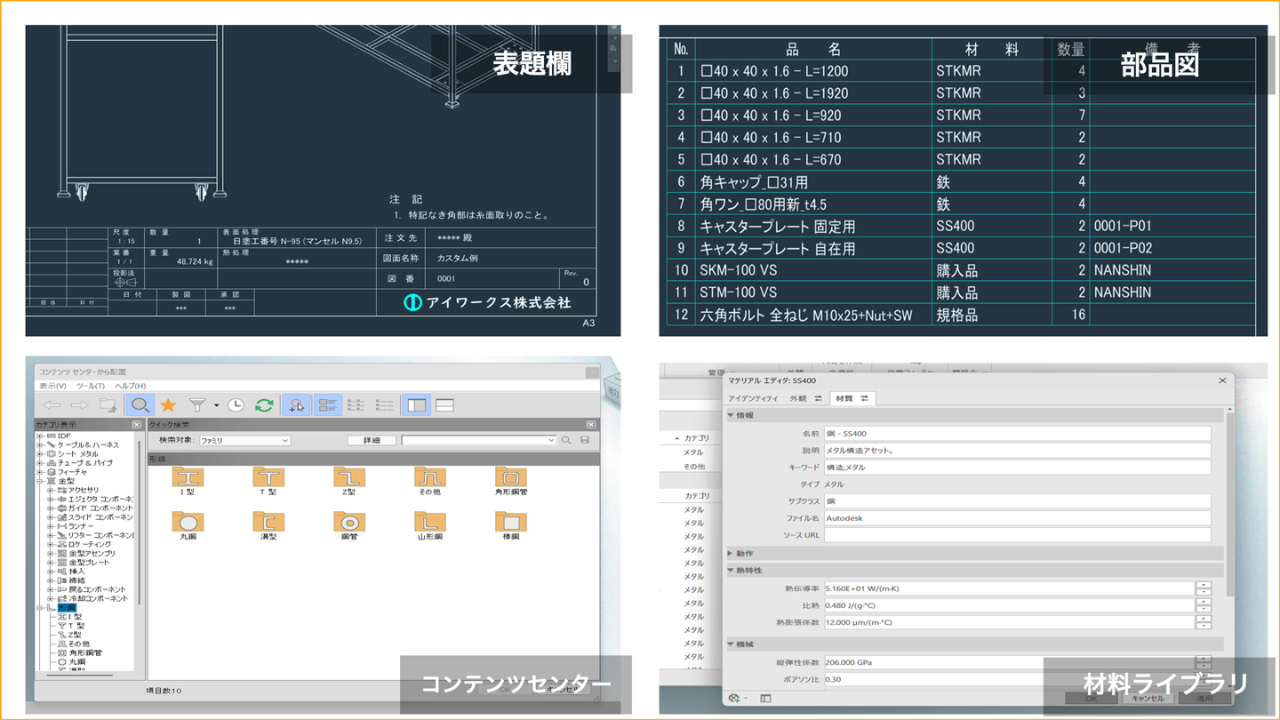Image resolution: width=1280 pixels, height=720 pixels.
Task: Close the カテゴリ表示 panel
Action: [139, 425]
